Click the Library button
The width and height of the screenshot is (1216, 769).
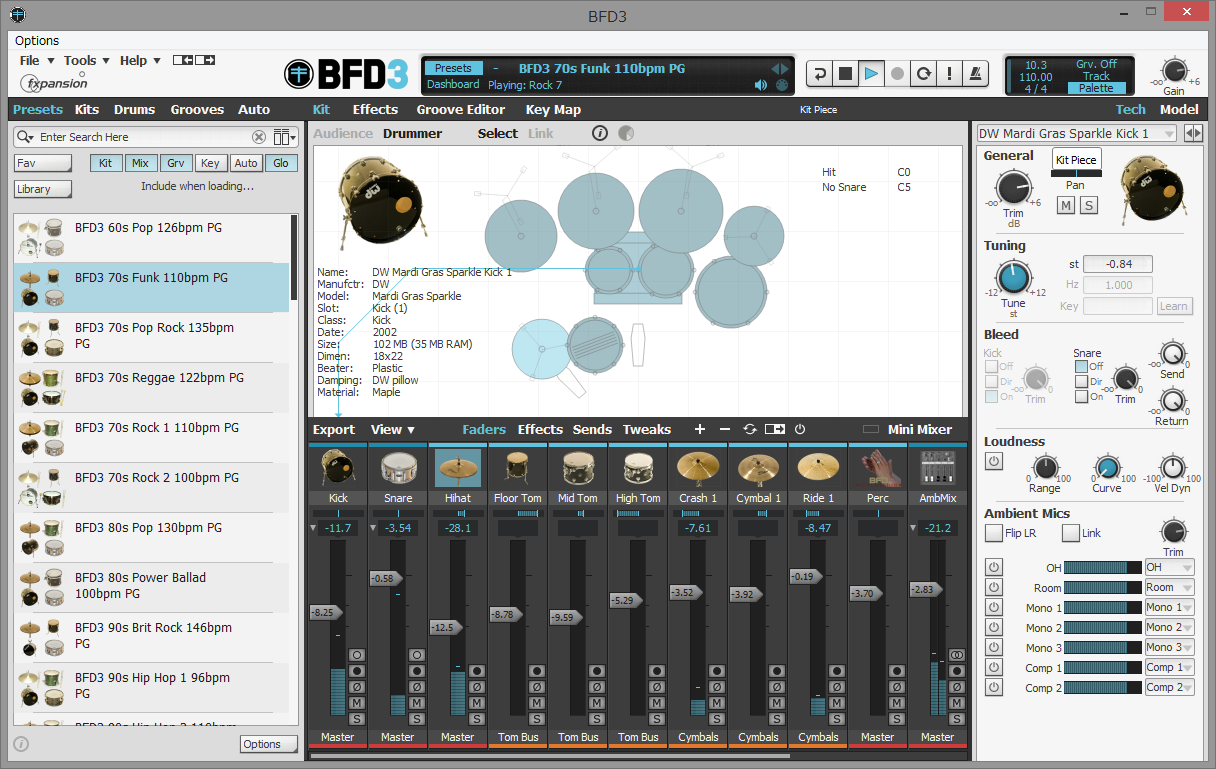pos(43,189)
